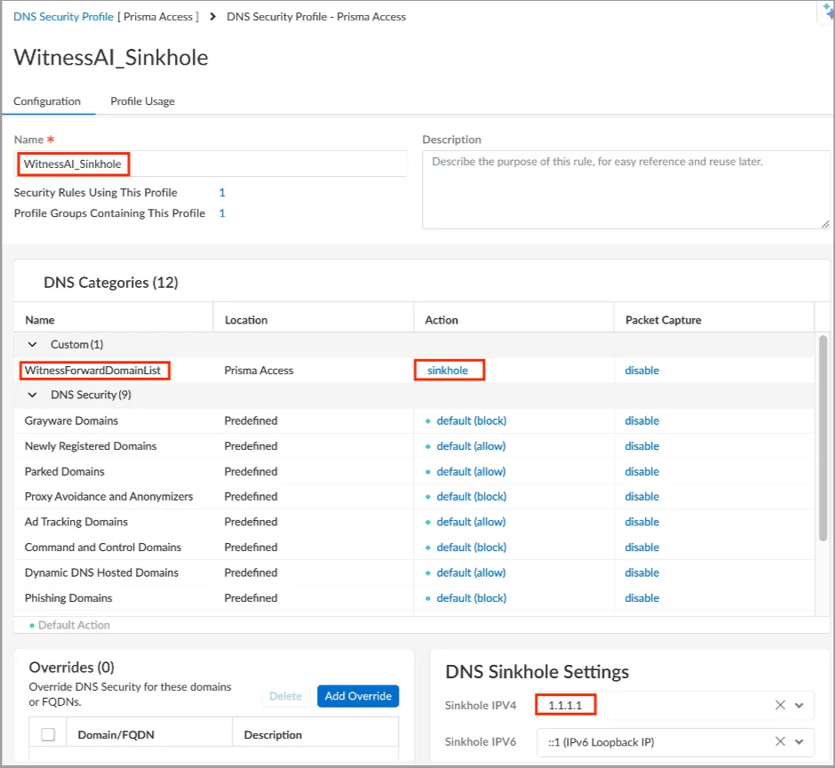Change packet capture for Parked Domains

click(642, 471)
